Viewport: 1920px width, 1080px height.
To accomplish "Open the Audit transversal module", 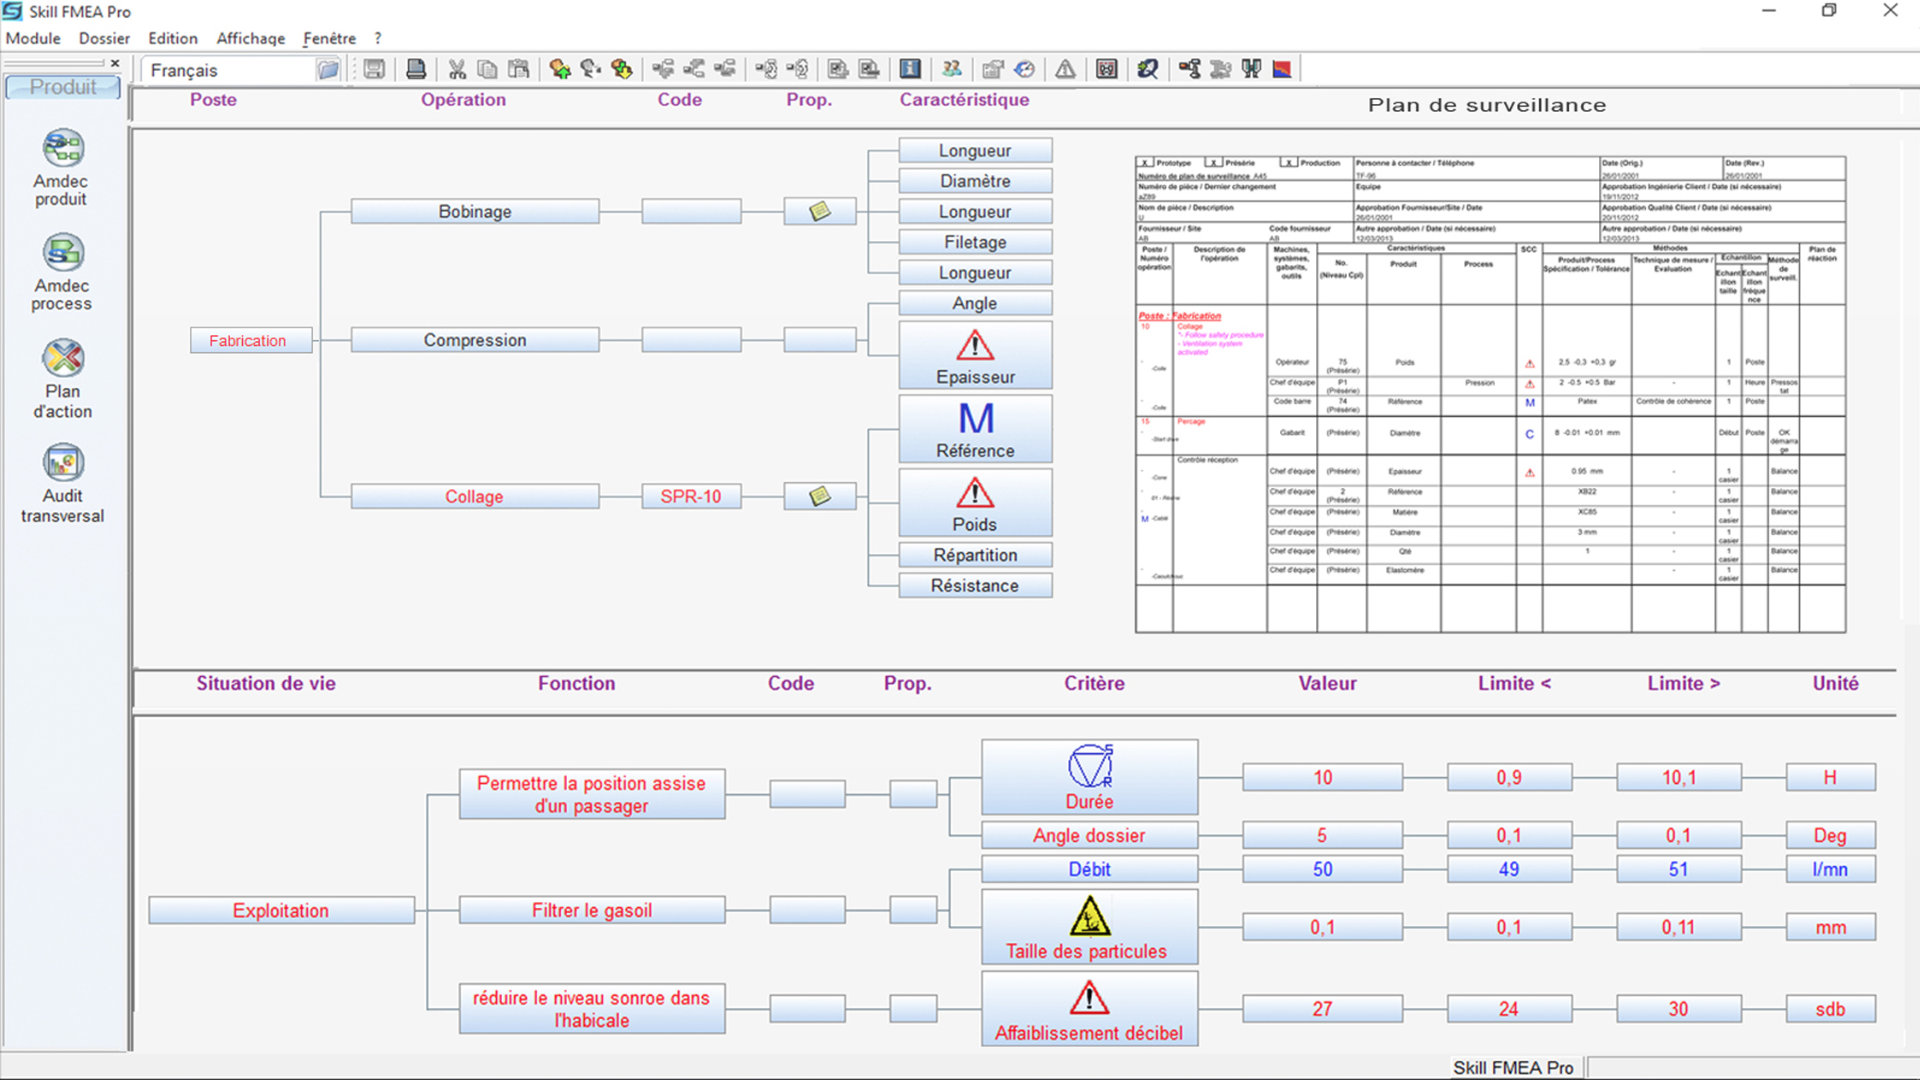I will 62,485.
